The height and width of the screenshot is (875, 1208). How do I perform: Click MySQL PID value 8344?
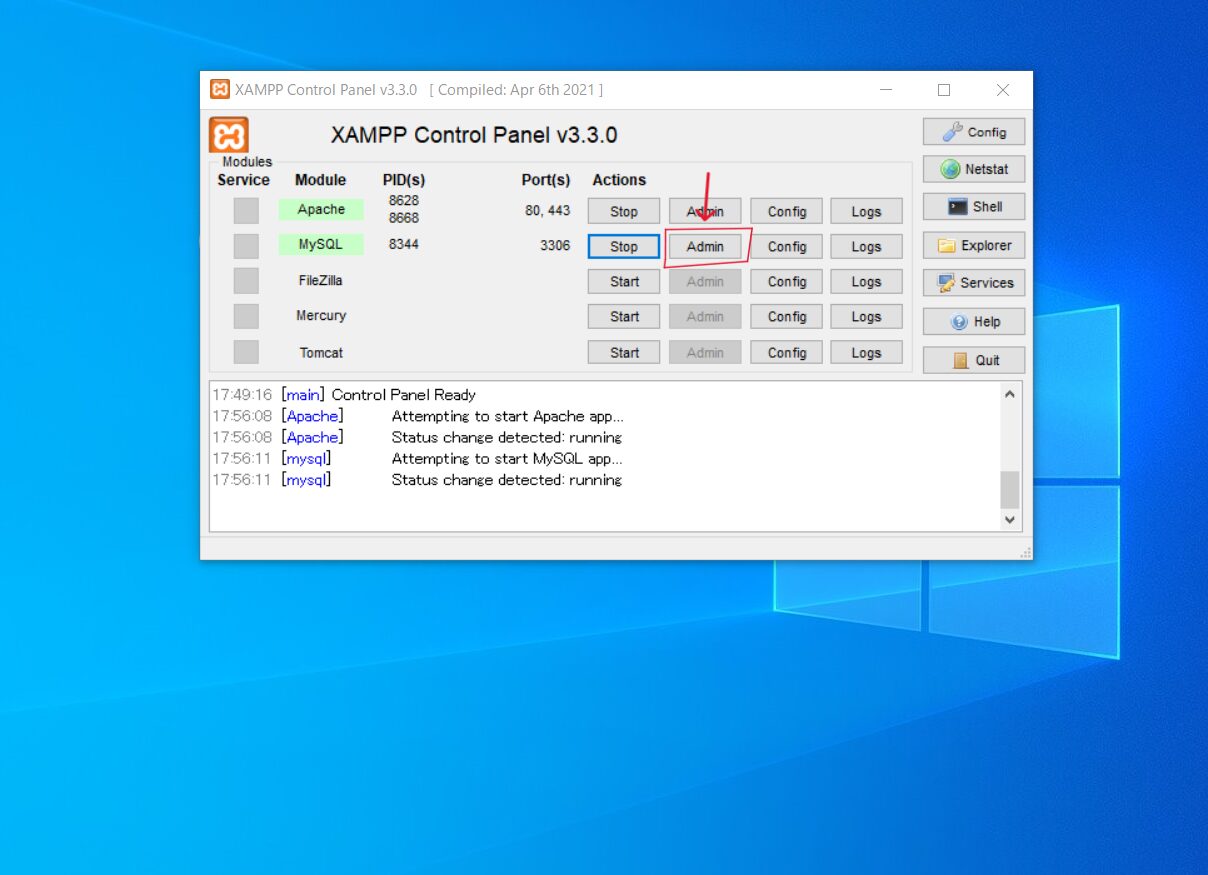coord(404,244)
